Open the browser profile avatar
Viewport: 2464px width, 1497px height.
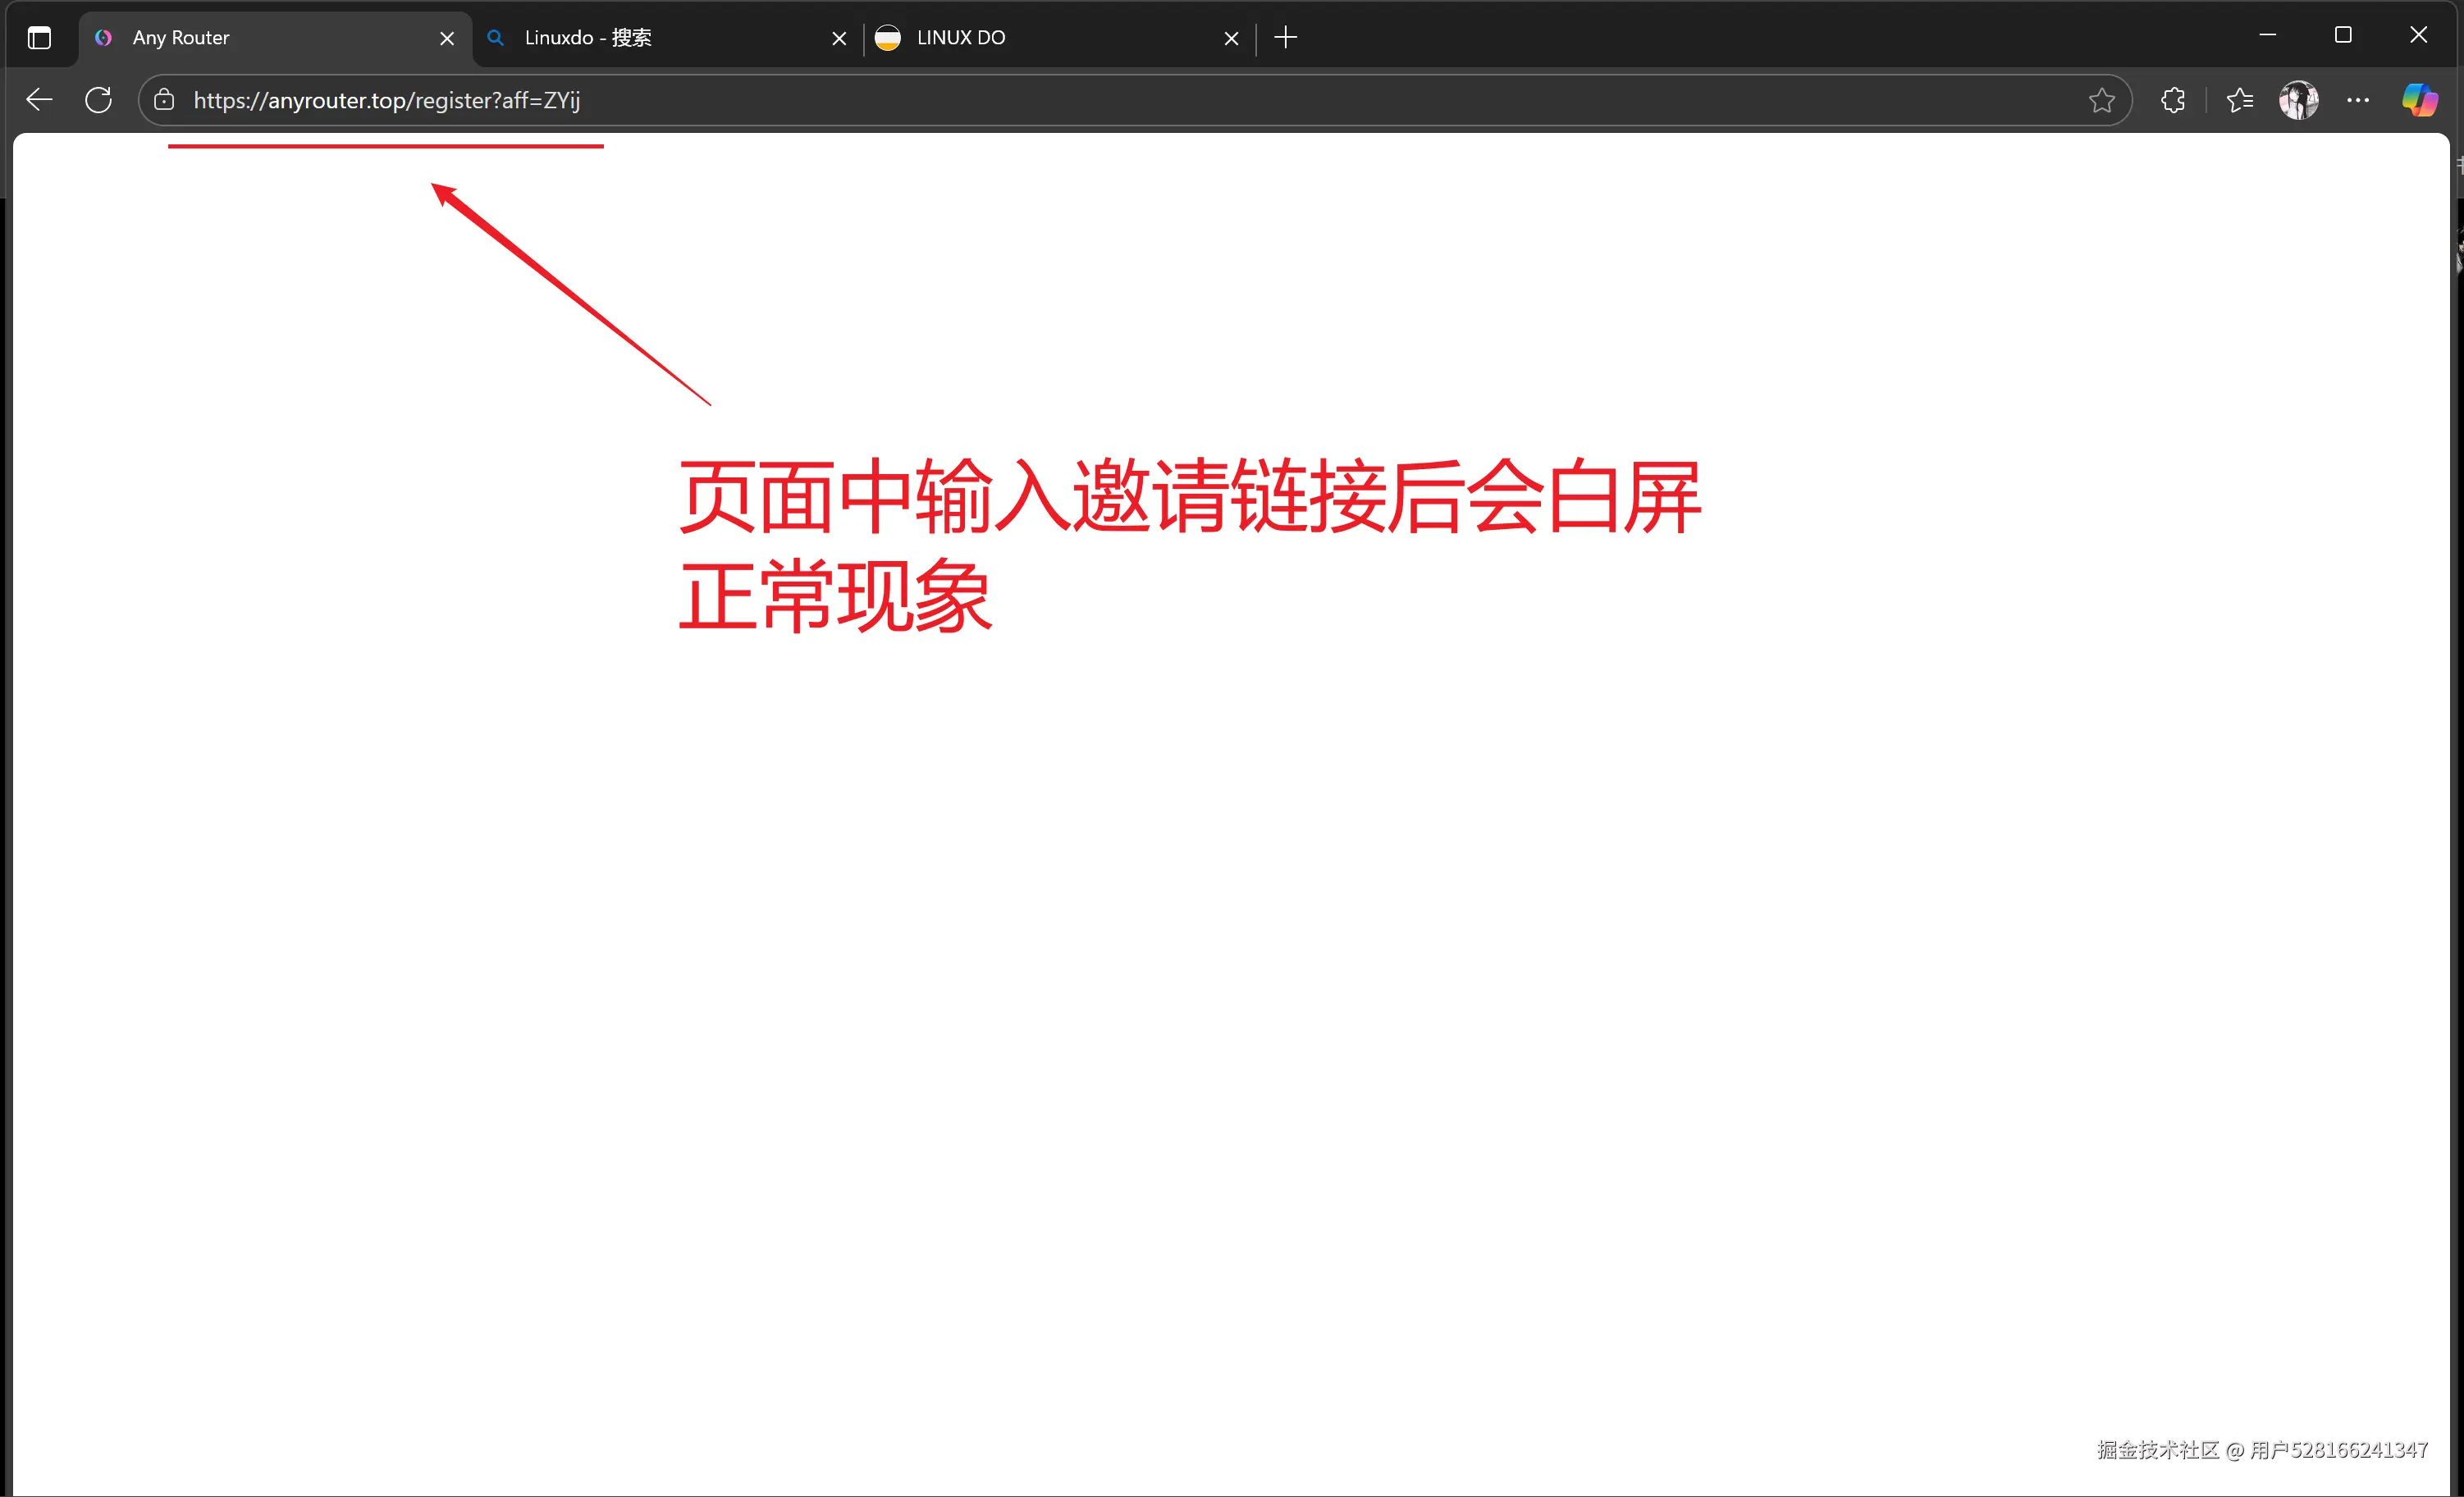click(2298, 100)
